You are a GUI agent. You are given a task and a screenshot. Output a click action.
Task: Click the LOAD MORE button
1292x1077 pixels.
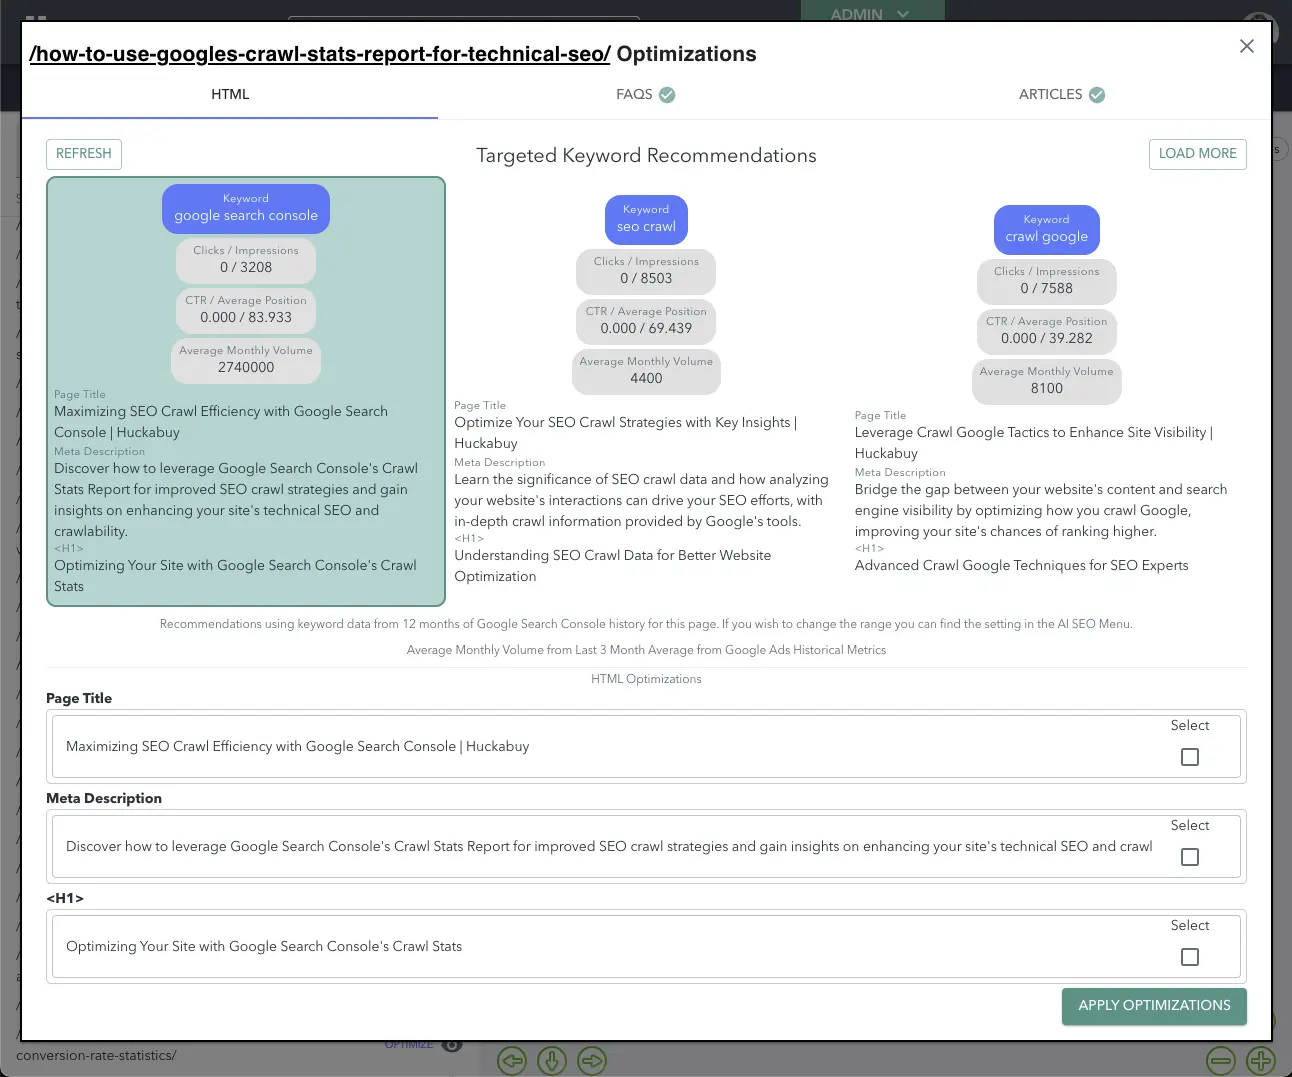point(1197,154)
